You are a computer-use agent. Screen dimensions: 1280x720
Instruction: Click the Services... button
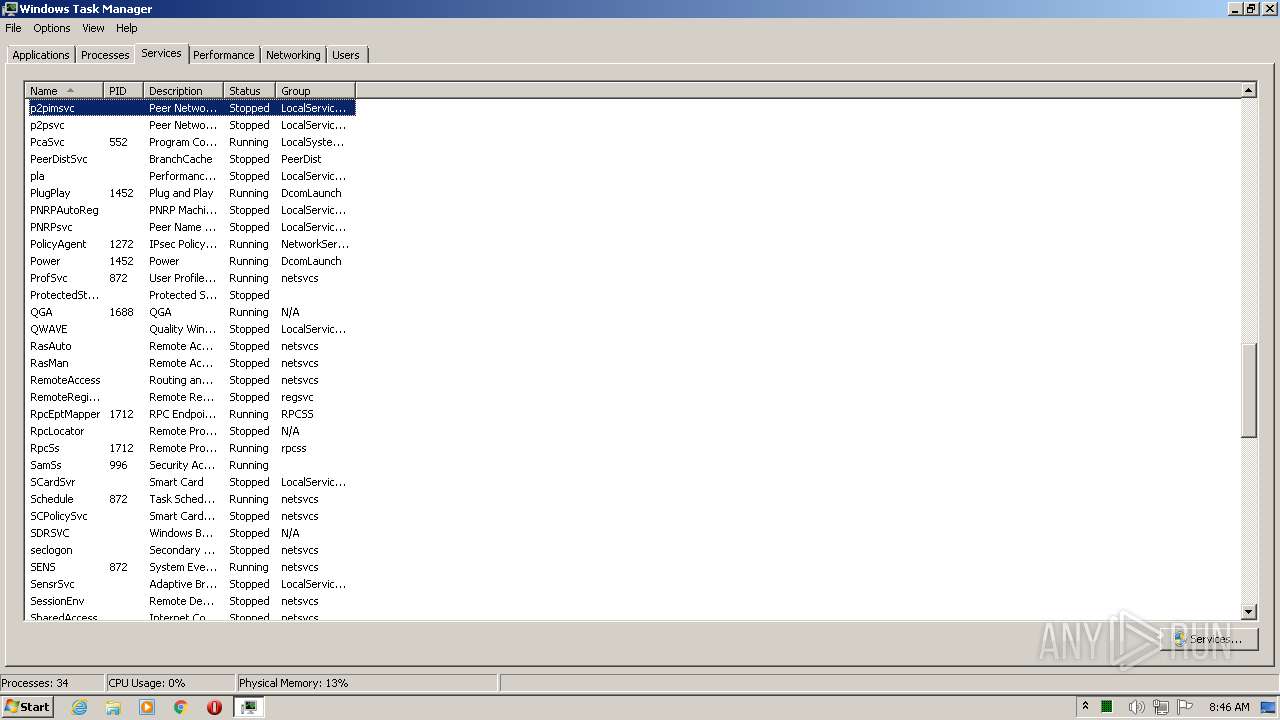coord(1209,638)
